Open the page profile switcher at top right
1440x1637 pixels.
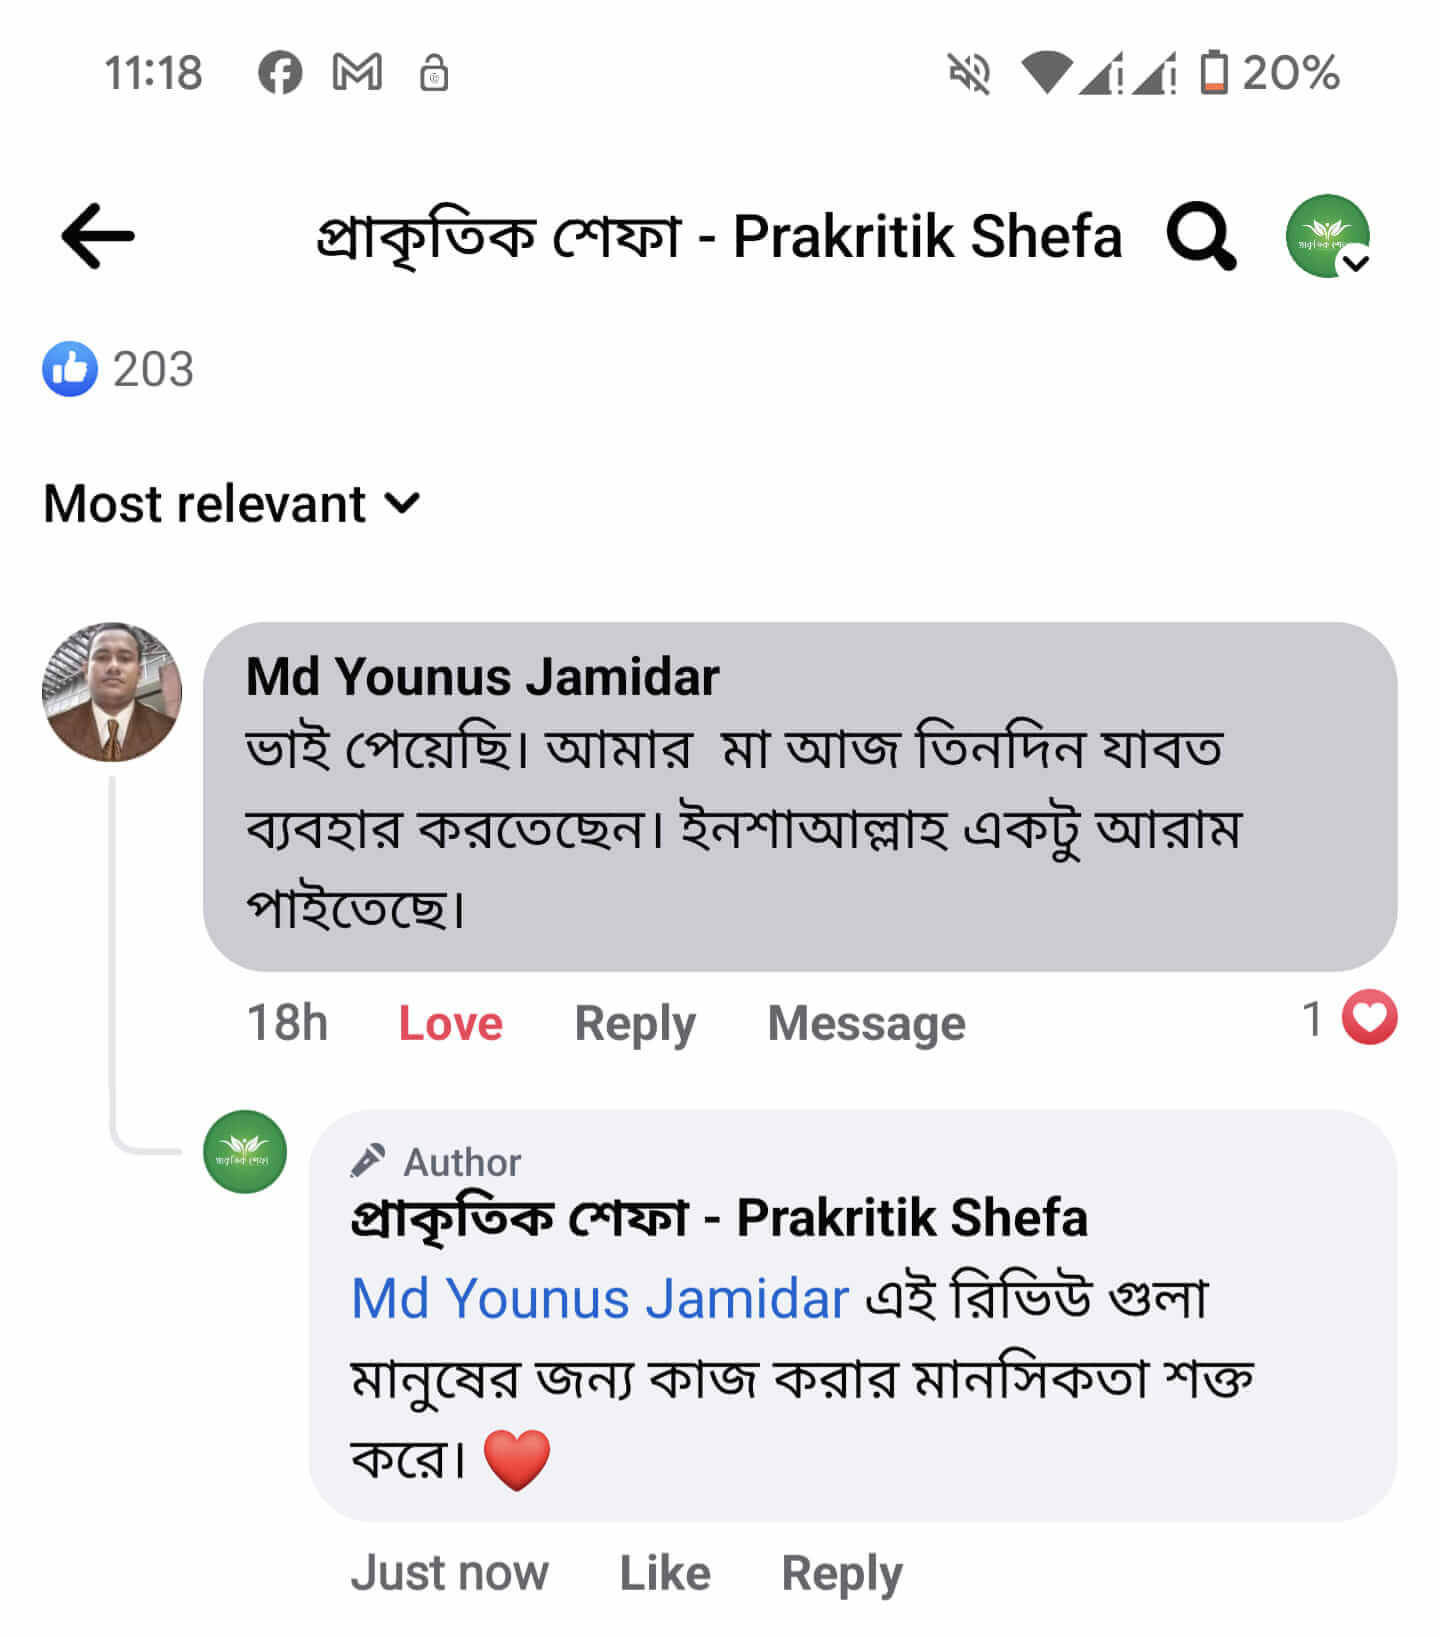pyautogui.click(x=1328, y=236)
